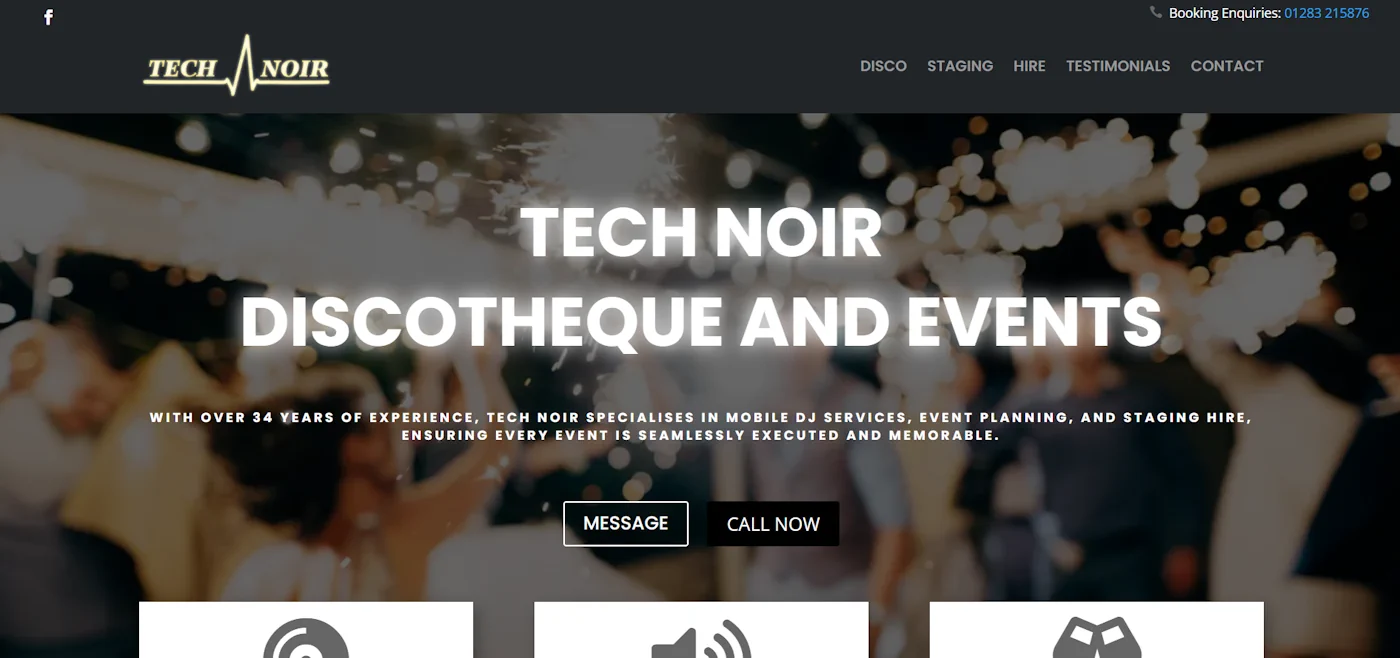Navigate to the CONTACT page

pos(1227,66)
